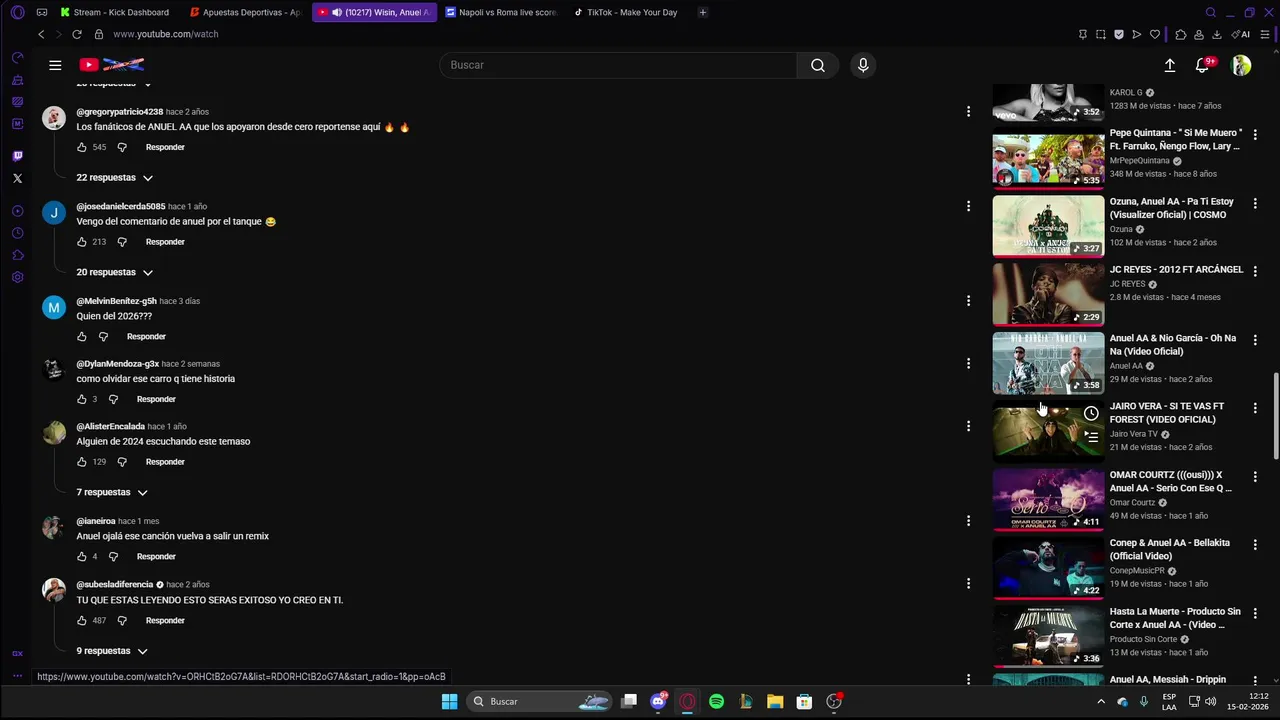Open options menu for @gregorypatricio4238 comment

[968, 111]
